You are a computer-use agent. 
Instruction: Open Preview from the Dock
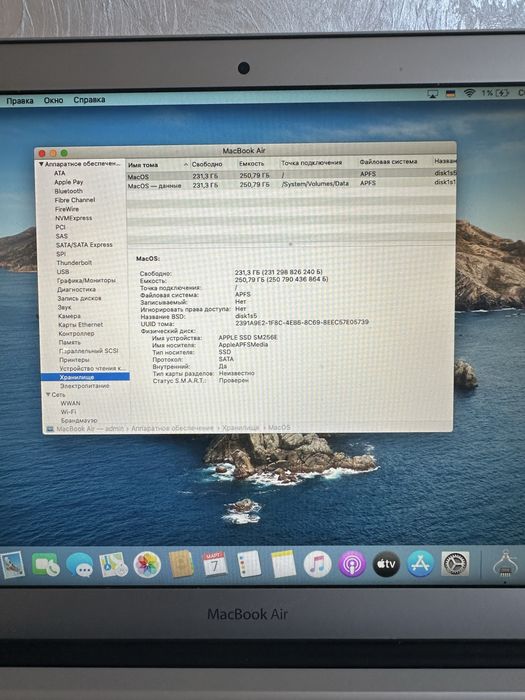[12, 565]
